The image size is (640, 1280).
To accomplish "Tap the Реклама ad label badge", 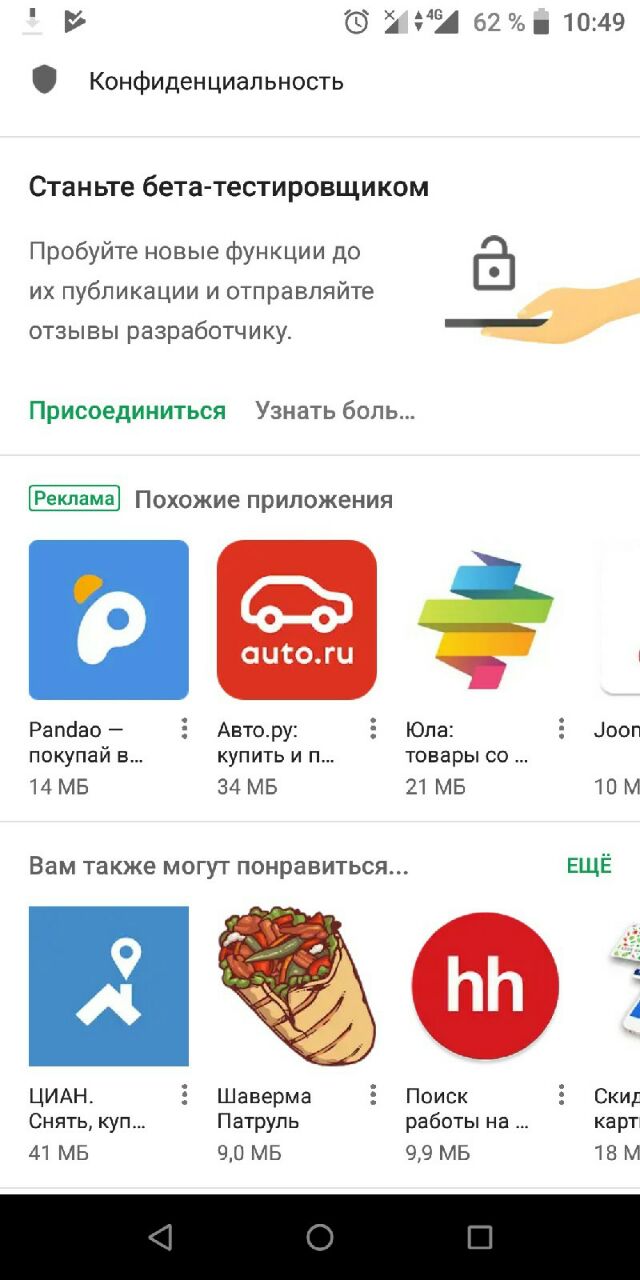I will coord(74,498).
